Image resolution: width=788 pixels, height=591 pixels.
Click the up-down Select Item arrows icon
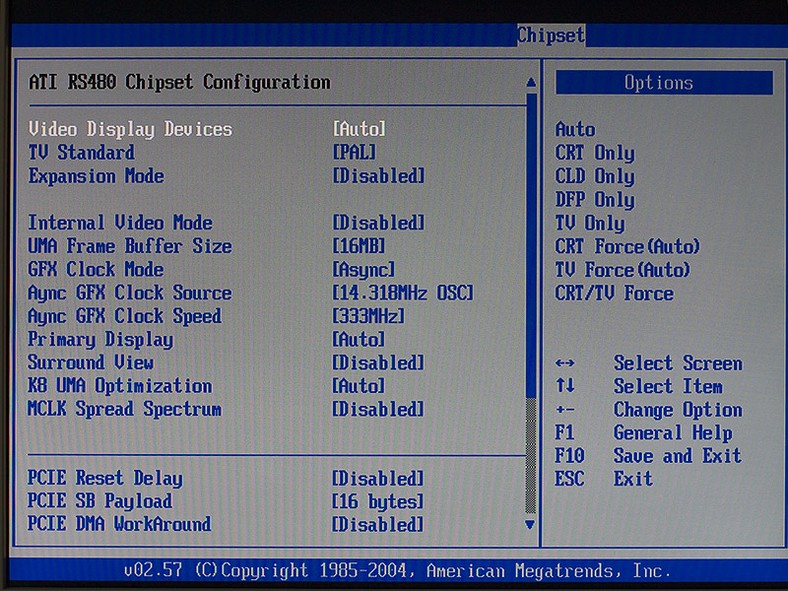pyautogui.click(x=565, y=386)
